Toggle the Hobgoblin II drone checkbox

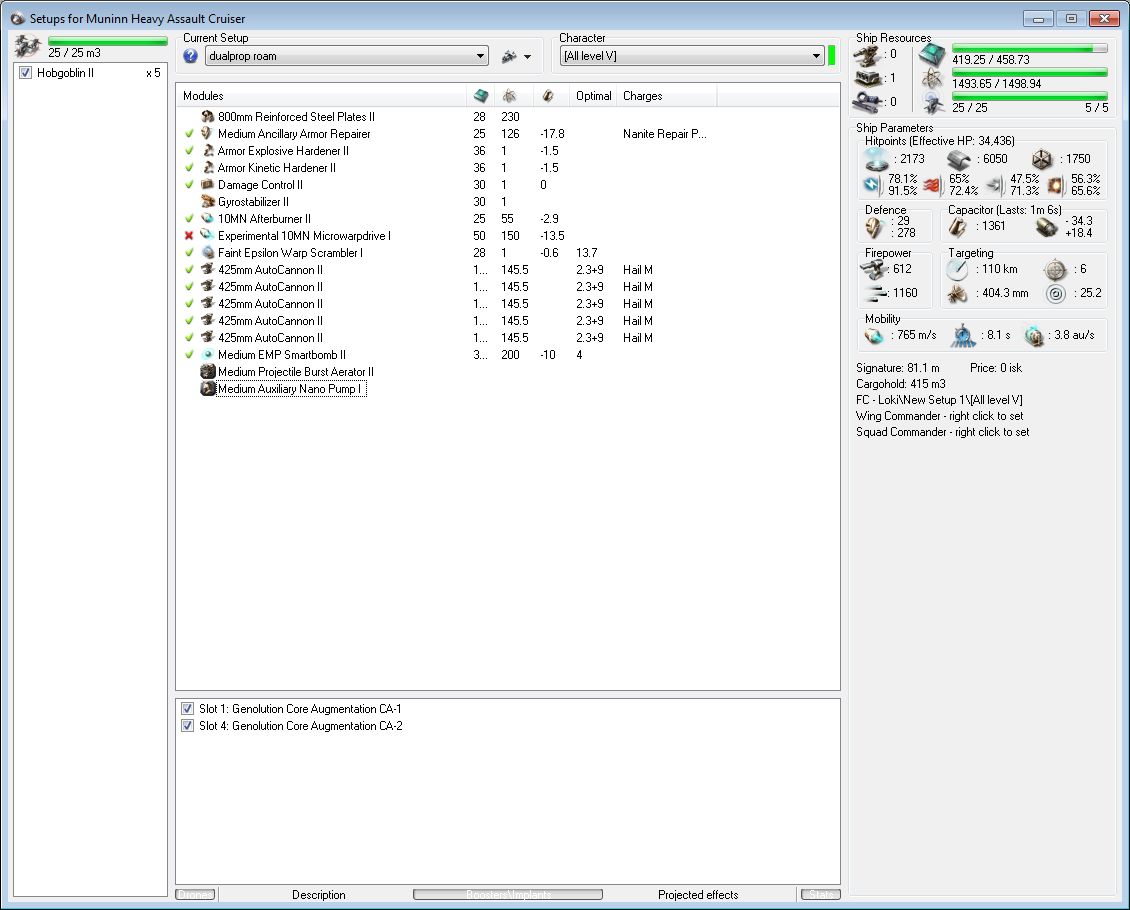[x=25, y=73]
